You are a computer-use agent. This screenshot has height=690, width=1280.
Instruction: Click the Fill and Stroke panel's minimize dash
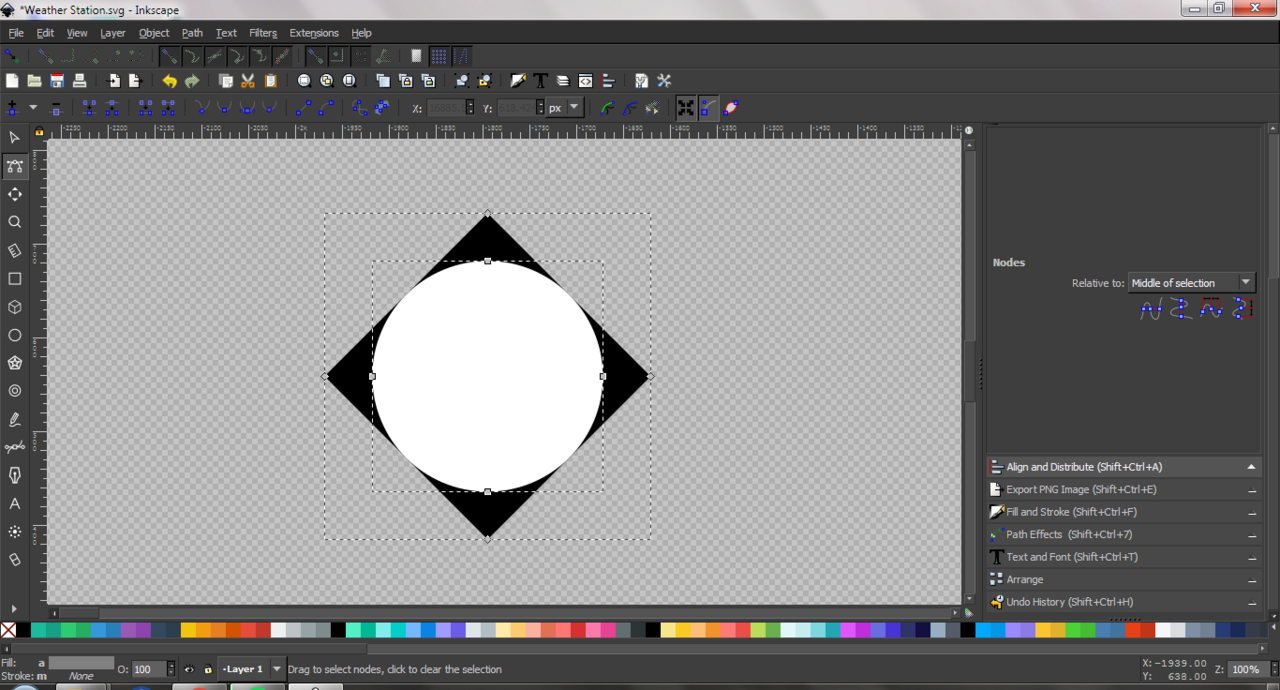(x=1251, y=513)
